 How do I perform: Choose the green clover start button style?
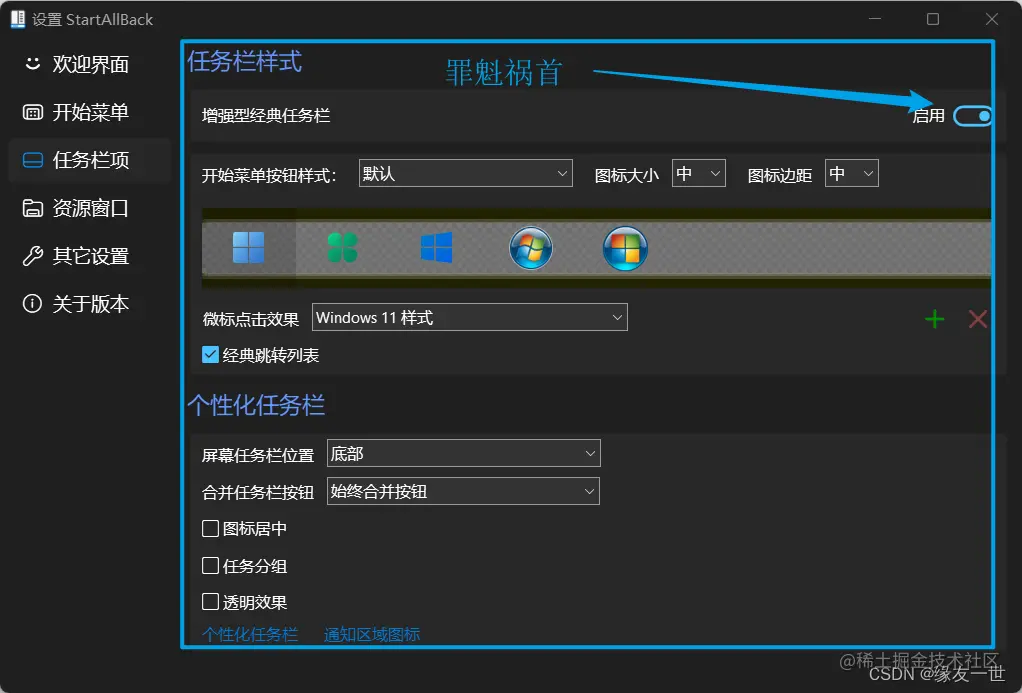pyautogui.click(x=343, y=249)
